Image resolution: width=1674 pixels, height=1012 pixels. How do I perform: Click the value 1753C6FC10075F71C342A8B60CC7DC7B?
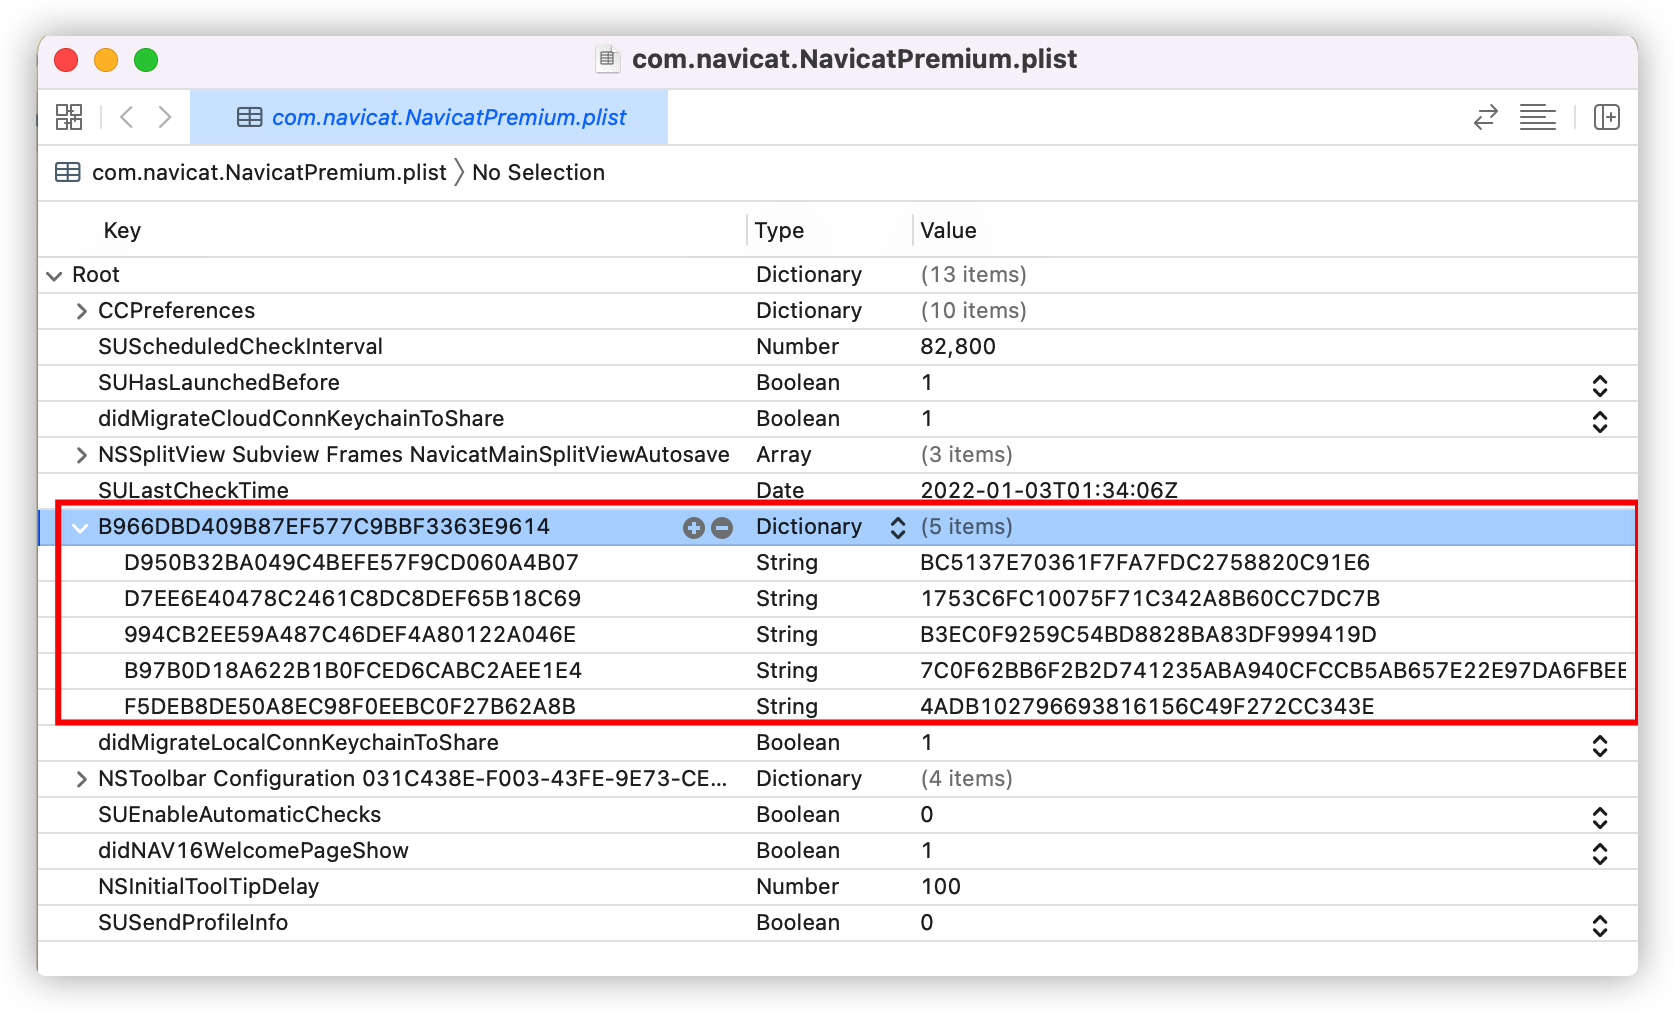[1150, 598]
